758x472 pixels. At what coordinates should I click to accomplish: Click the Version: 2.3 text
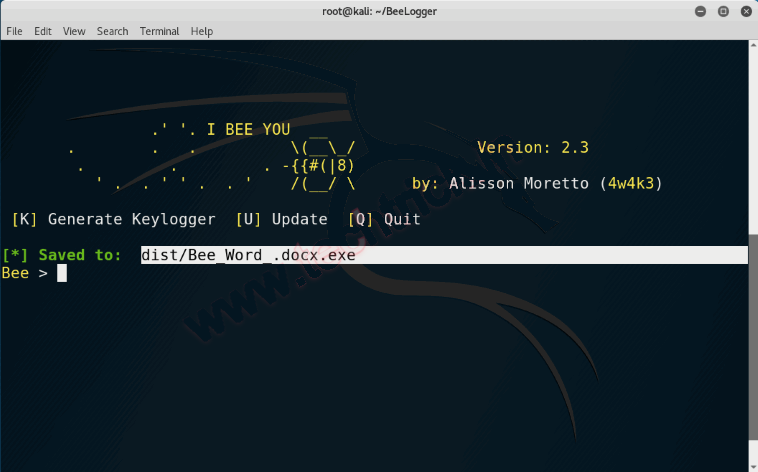pos(533,148)
